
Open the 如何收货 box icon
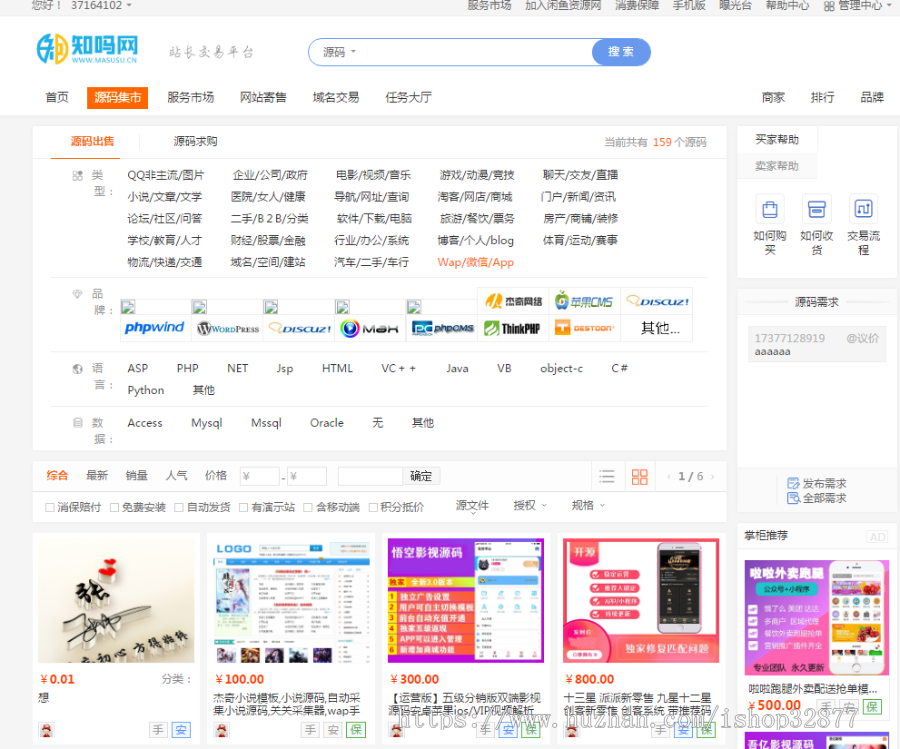pos(816,209)
